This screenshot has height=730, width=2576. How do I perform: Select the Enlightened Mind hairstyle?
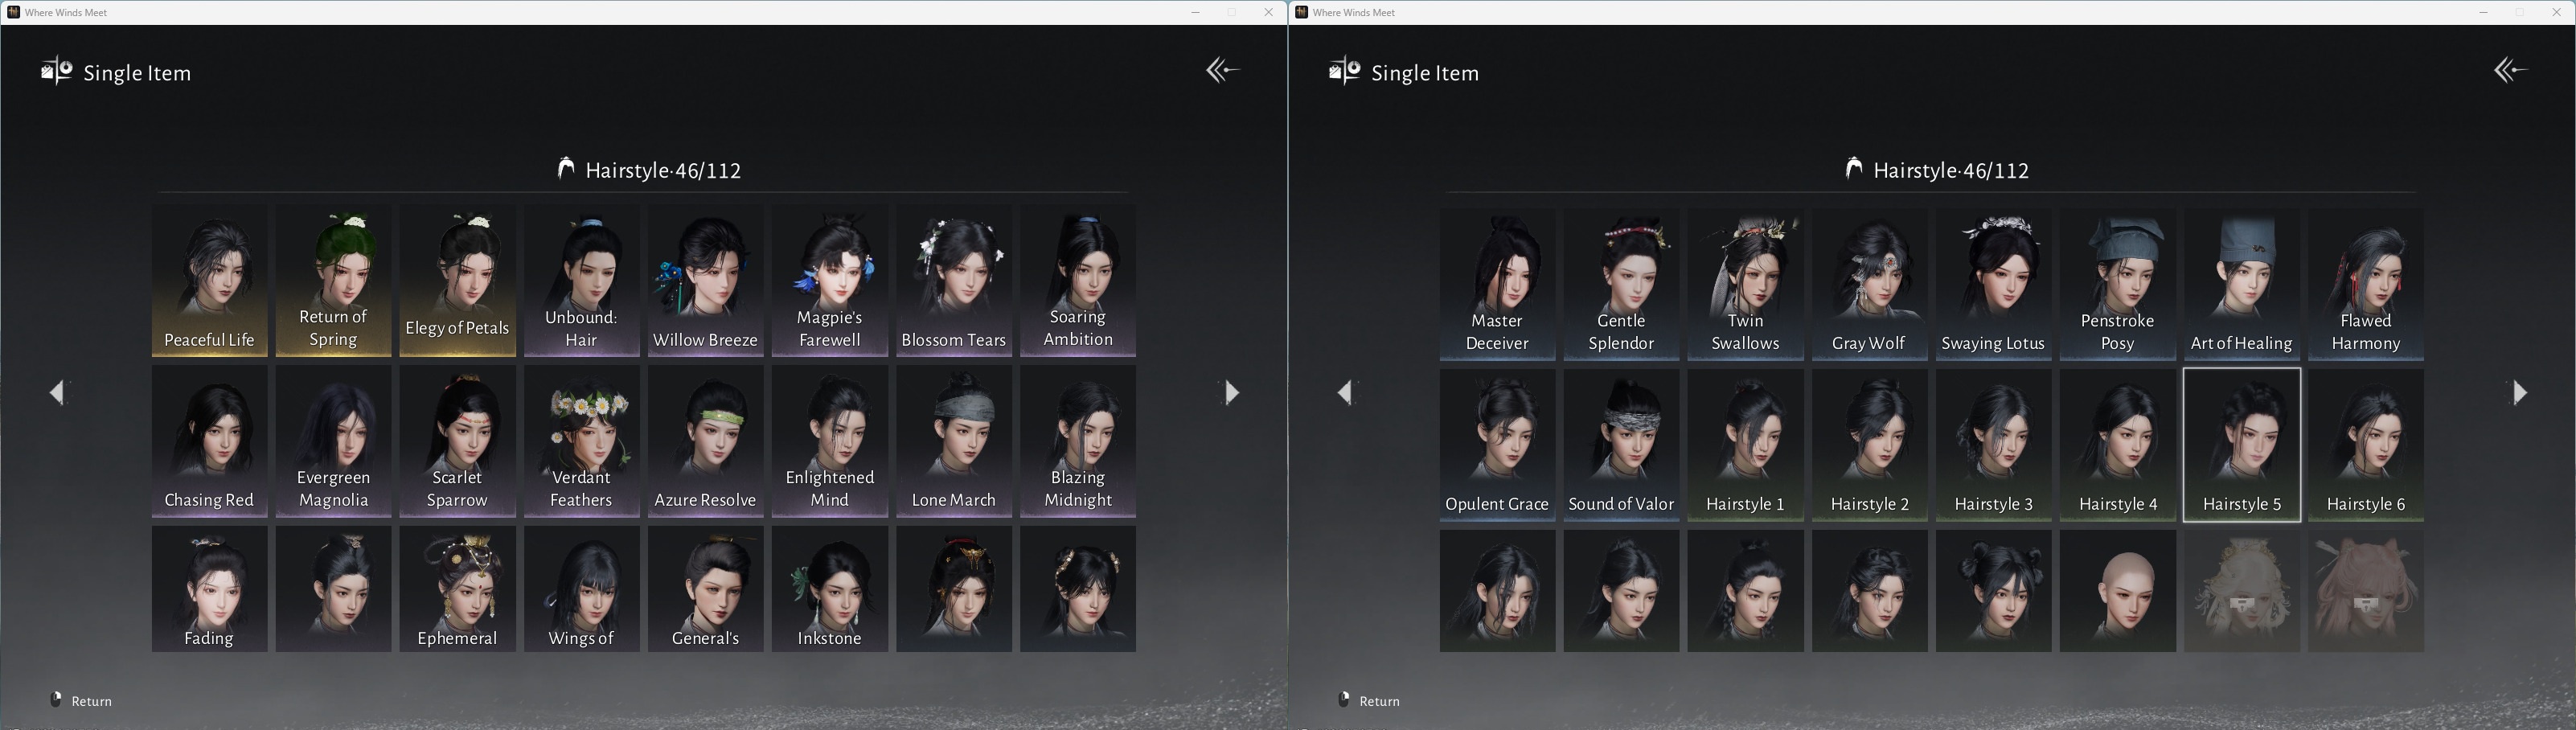[829, 441]
